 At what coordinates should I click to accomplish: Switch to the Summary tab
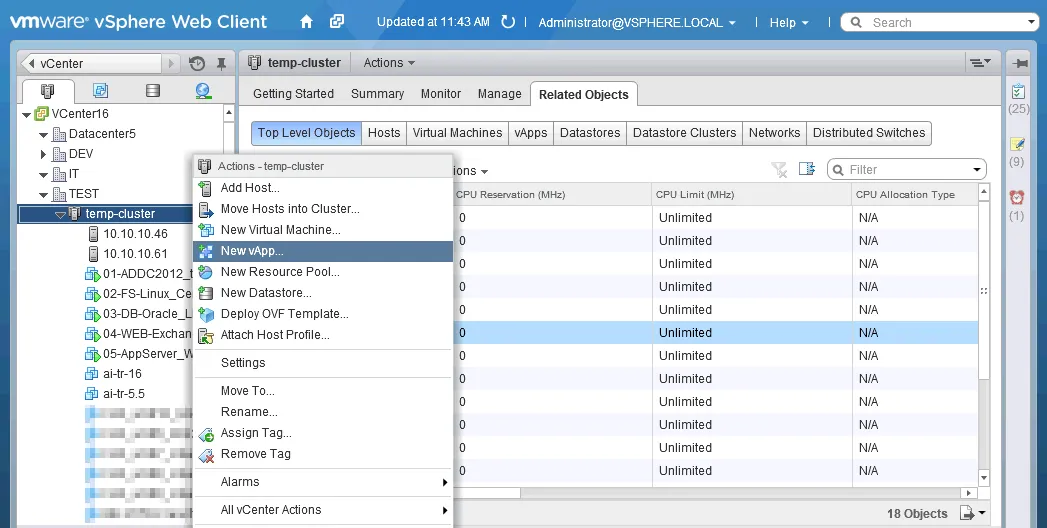tap(377, 94)
